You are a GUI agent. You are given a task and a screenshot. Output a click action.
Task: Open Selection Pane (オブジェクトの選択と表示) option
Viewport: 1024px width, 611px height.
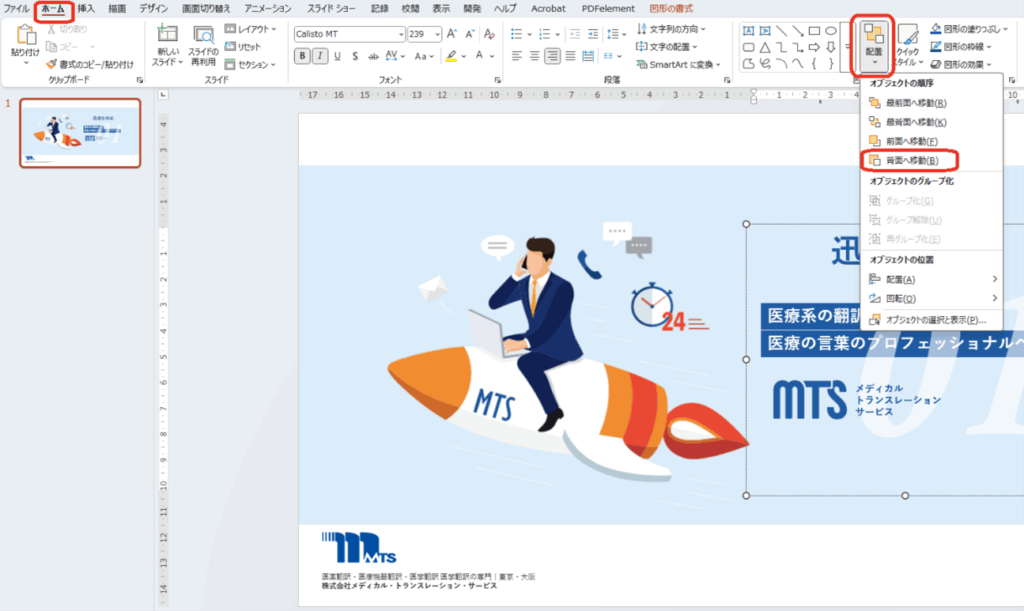pos(930,320)
